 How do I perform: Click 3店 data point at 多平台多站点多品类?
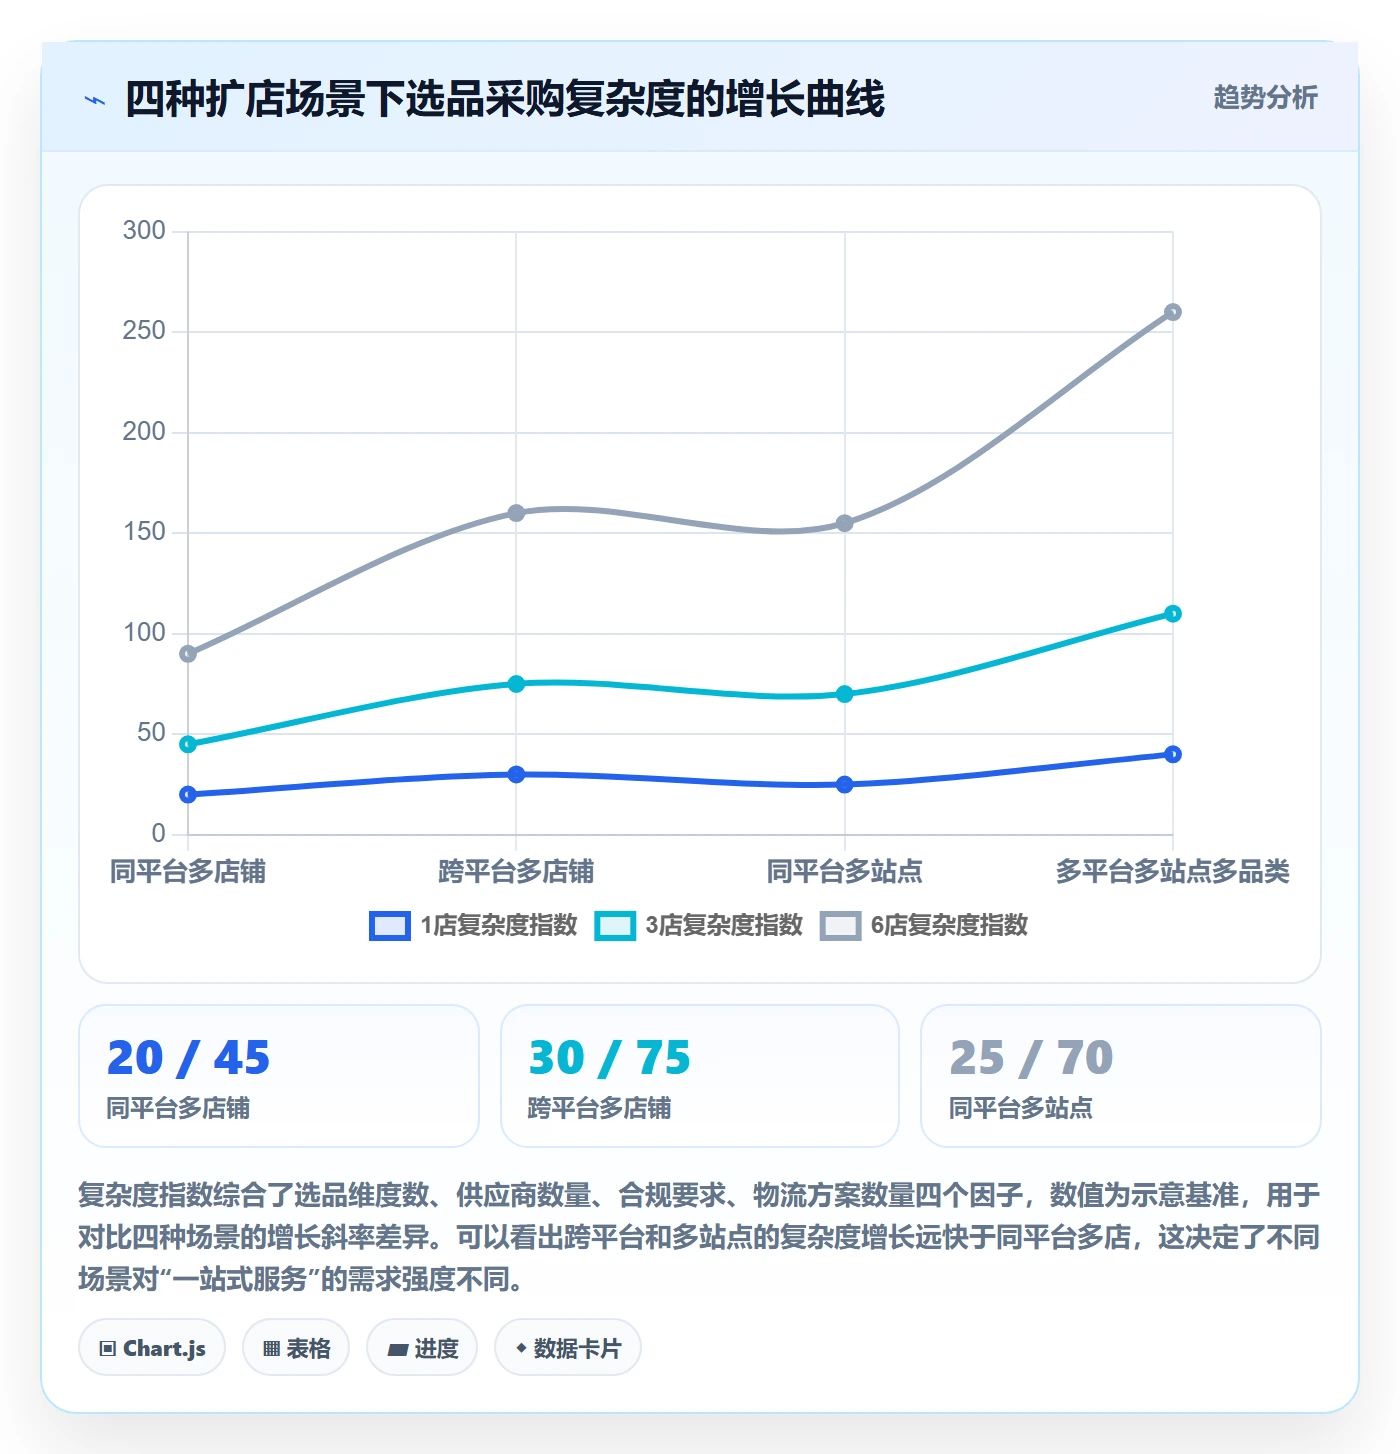tap(1173, 614)
